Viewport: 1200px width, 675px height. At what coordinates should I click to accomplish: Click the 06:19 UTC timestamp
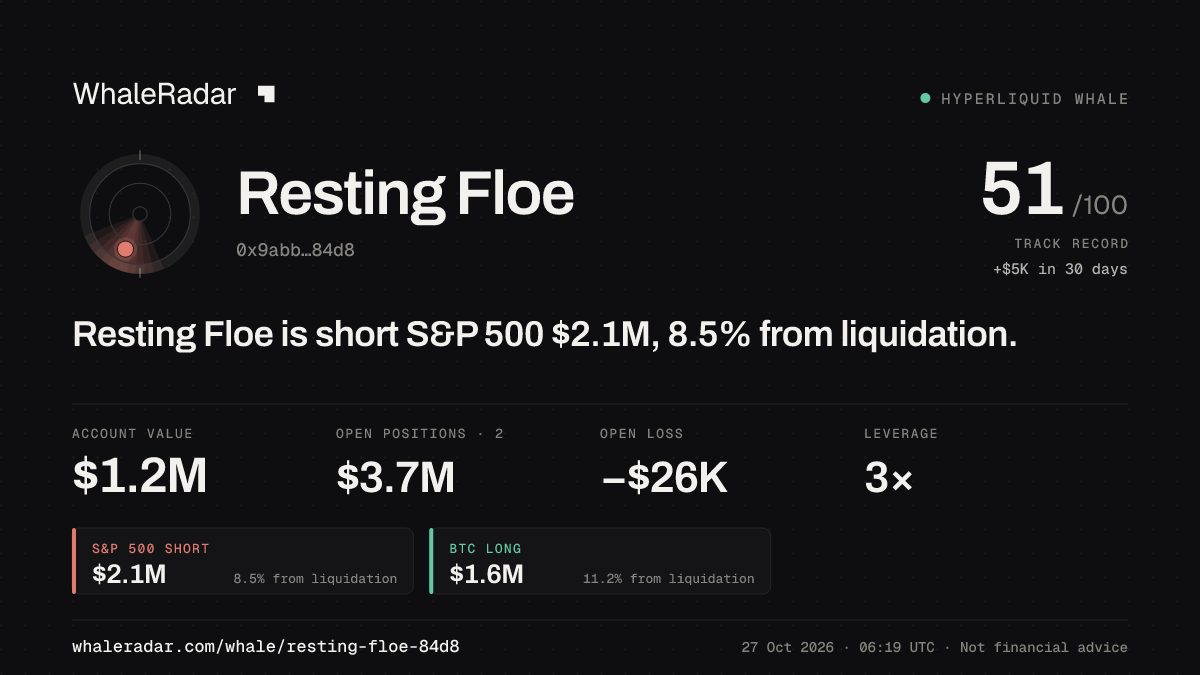pyautogui.click(x=897, y=647)
